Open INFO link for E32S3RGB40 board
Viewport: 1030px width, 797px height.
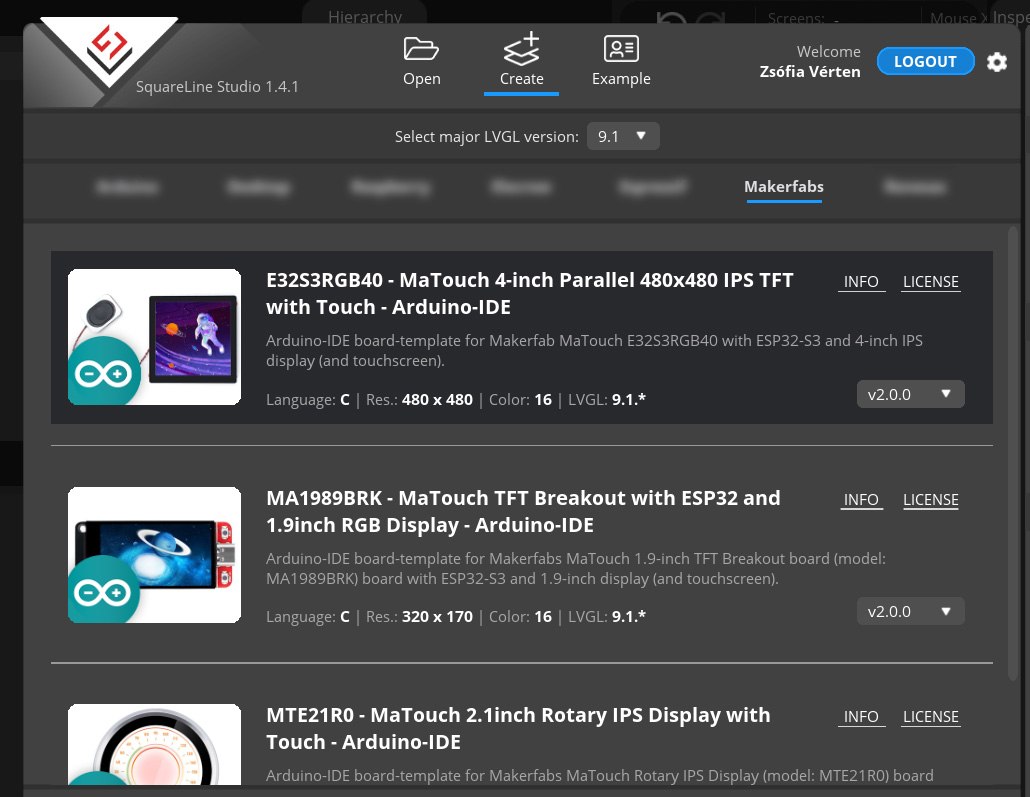pyautogui.click(x=861, y=282)
